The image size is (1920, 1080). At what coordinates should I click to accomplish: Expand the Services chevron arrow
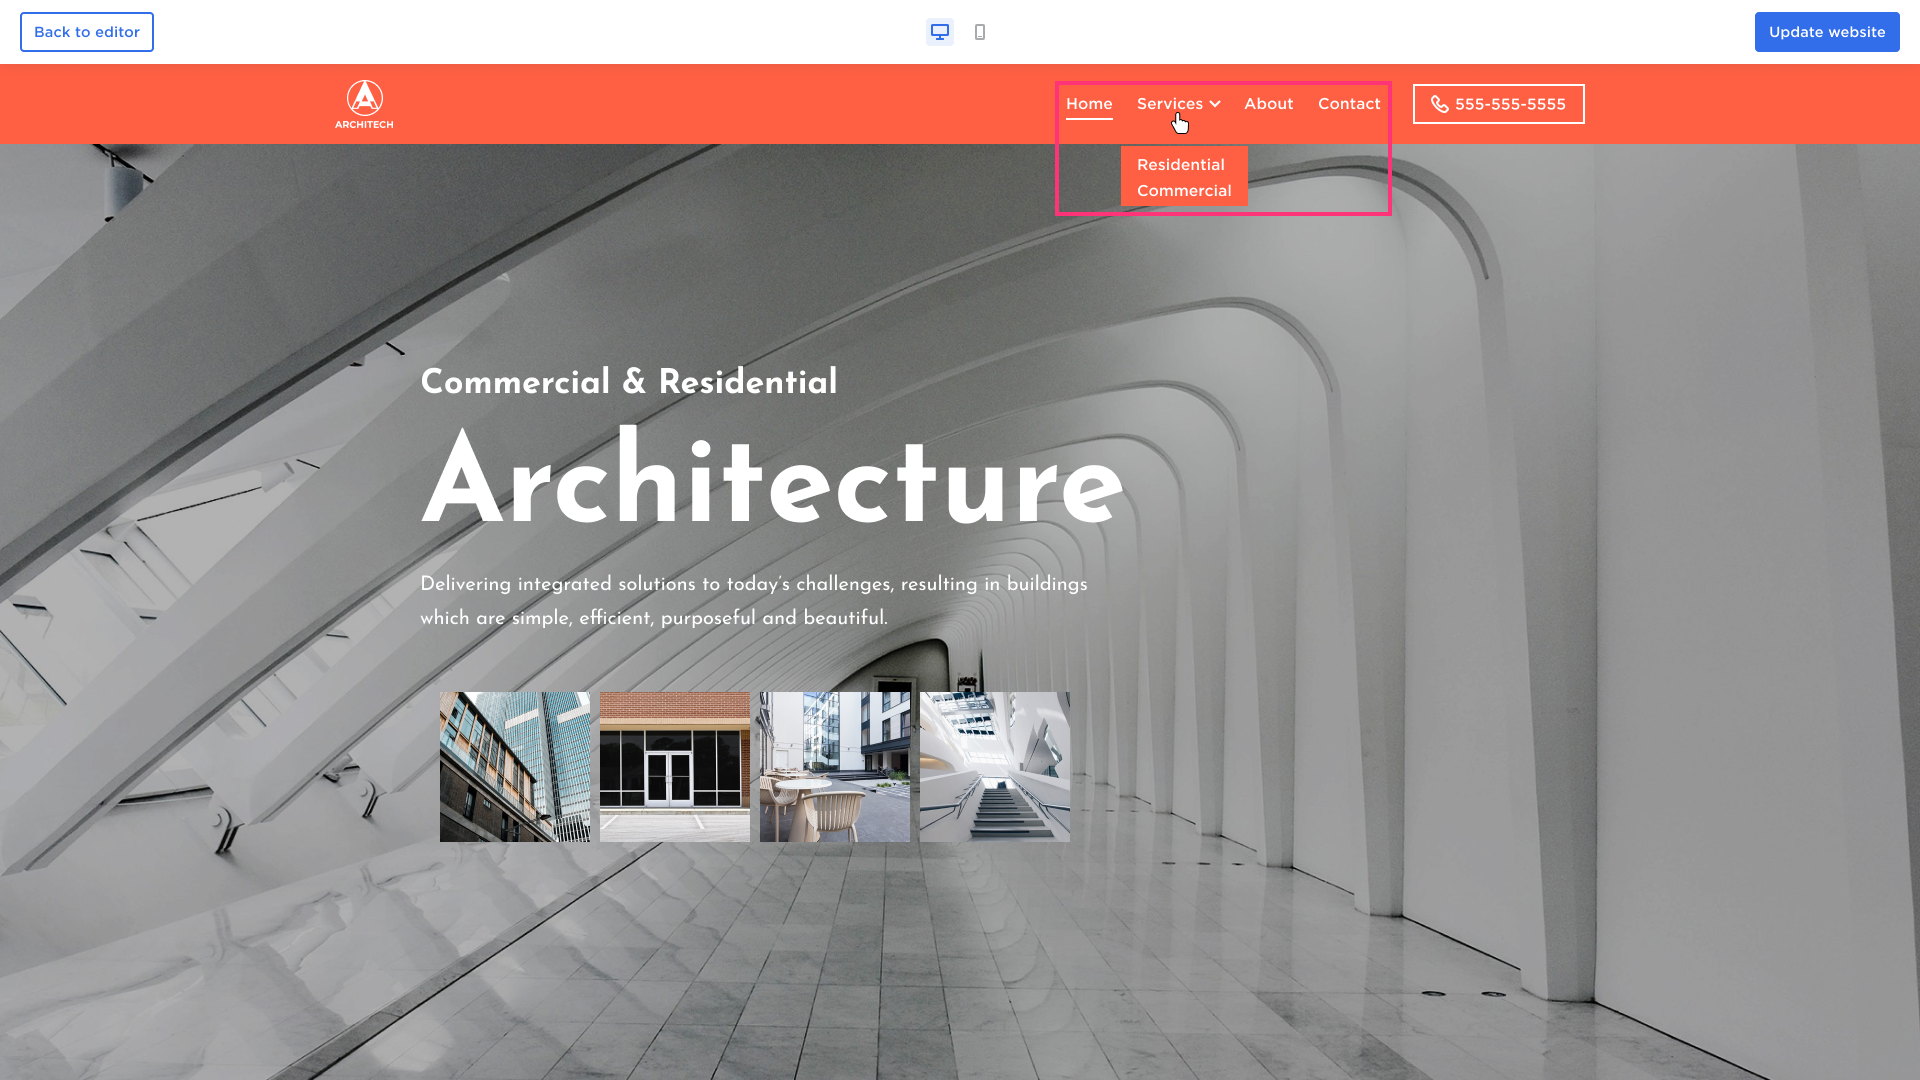click(x=1215, y=104)
